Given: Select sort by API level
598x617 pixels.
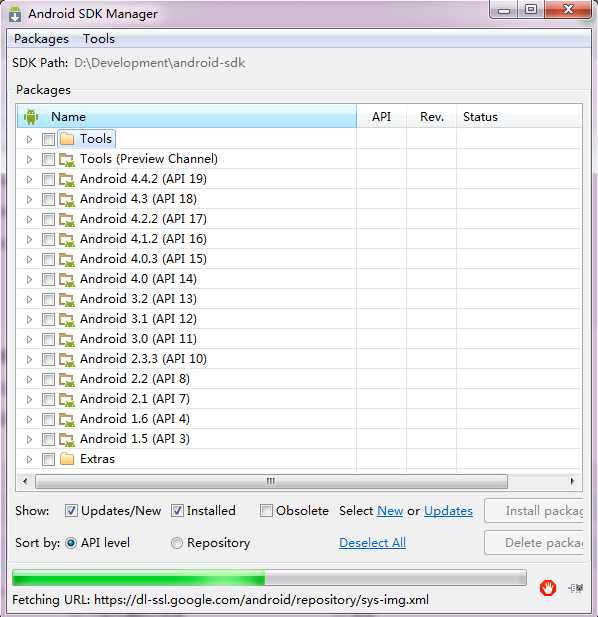Looking at the screenshot, I should [71, 543].
